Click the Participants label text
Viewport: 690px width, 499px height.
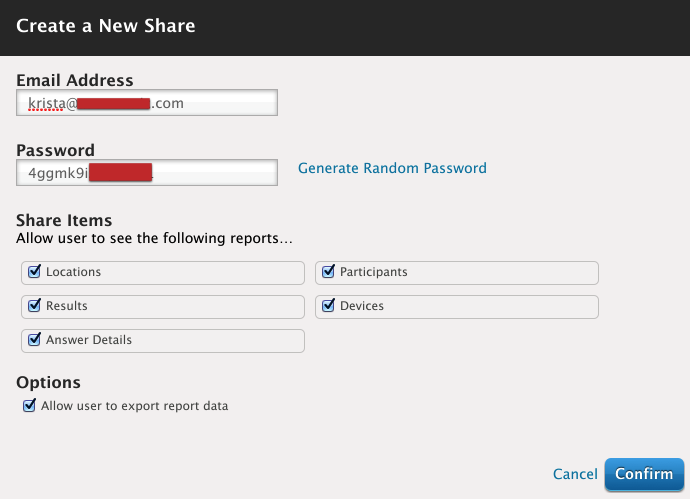pos(374,272)
